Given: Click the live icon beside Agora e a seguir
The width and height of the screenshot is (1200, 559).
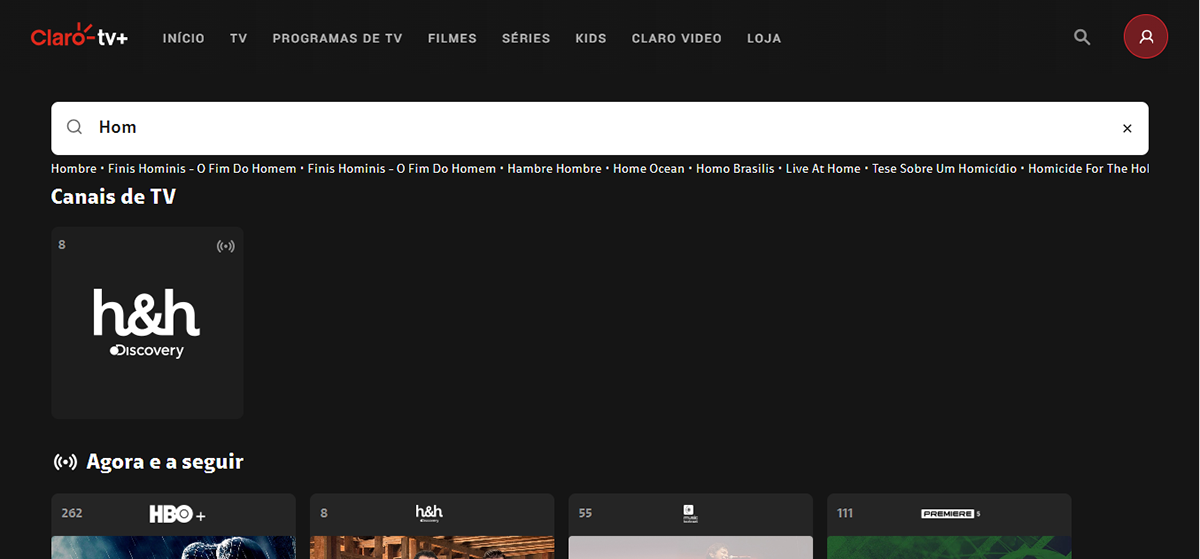Looking at the screenshot, I should click(x=64, y=462).
